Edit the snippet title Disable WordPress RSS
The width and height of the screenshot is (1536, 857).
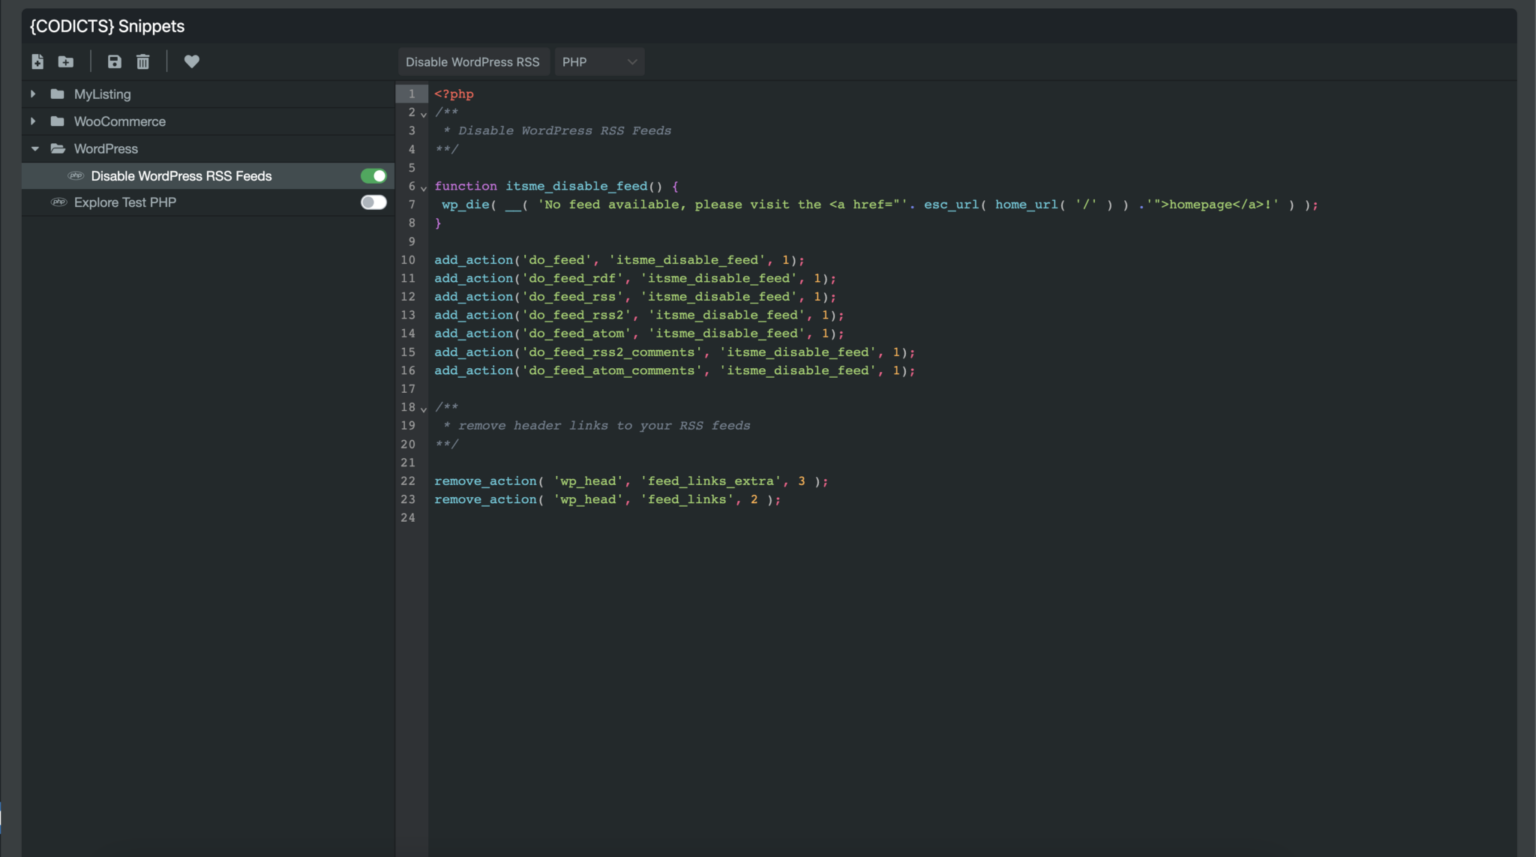click(473, 62)
